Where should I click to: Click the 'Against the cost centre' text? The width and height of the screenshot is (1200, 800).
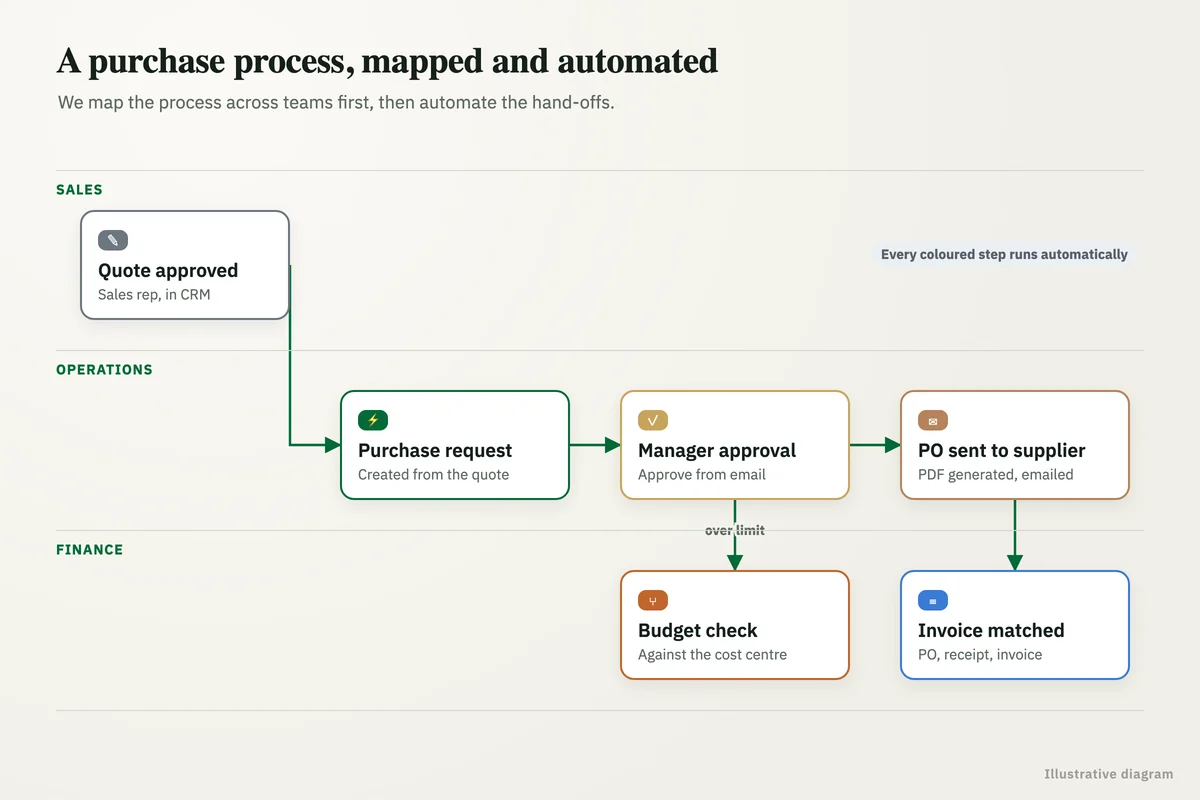712,654
